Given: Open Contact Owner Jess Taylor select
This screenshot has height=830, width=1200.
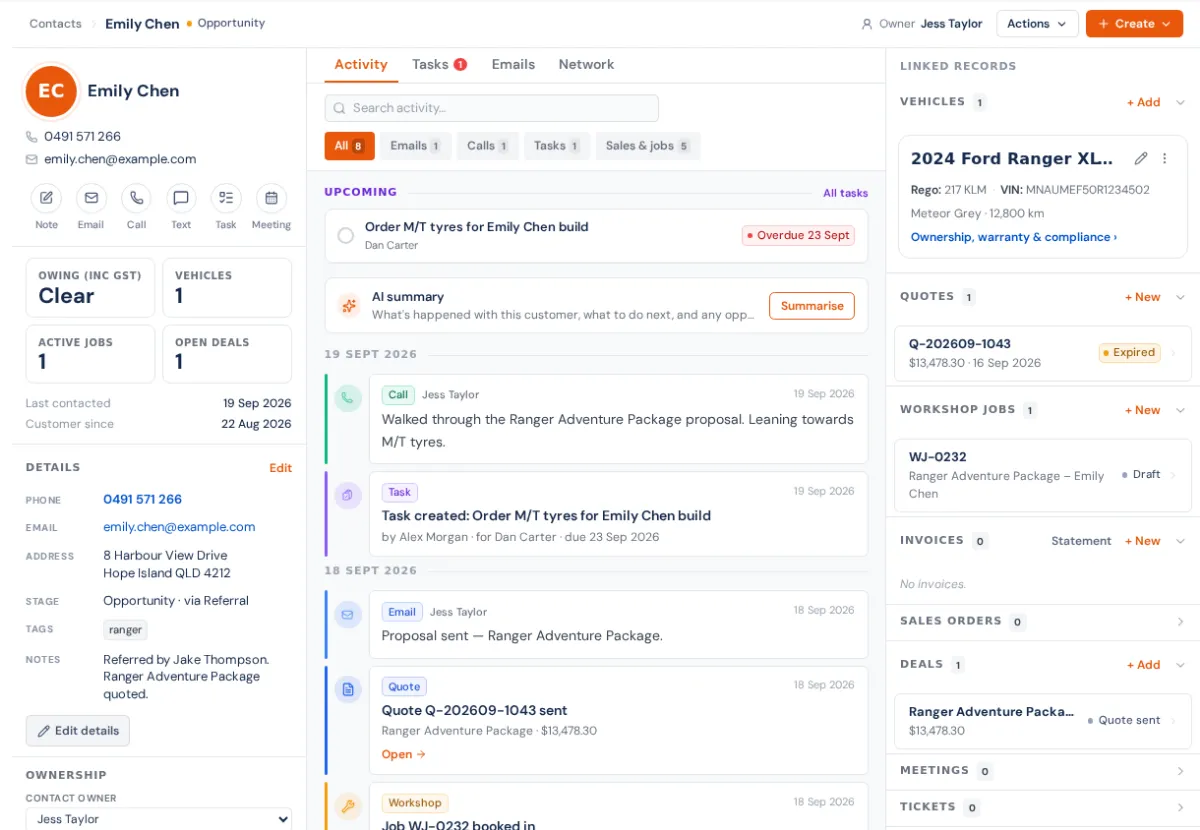Looking at the screenshot, I should (158, 819).
